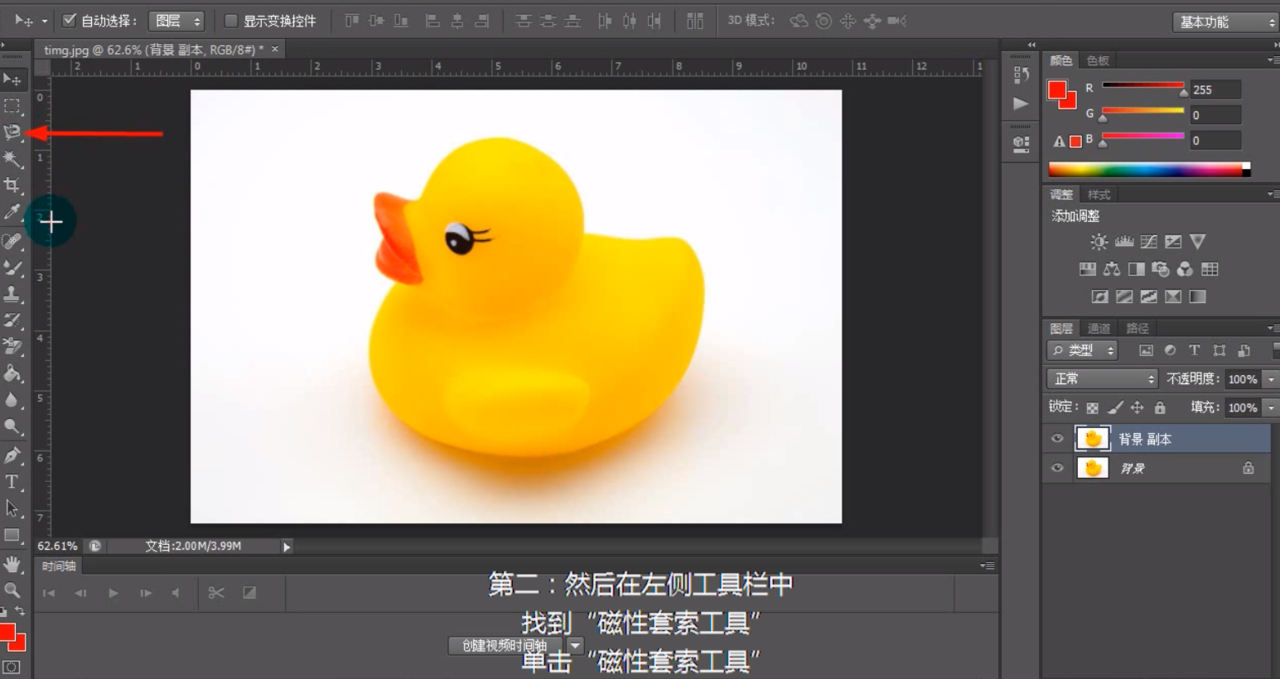Select the Brush tool
The width and height of the screenshot is (1280, 679).
pyautogui.click(x=12, y=268)
